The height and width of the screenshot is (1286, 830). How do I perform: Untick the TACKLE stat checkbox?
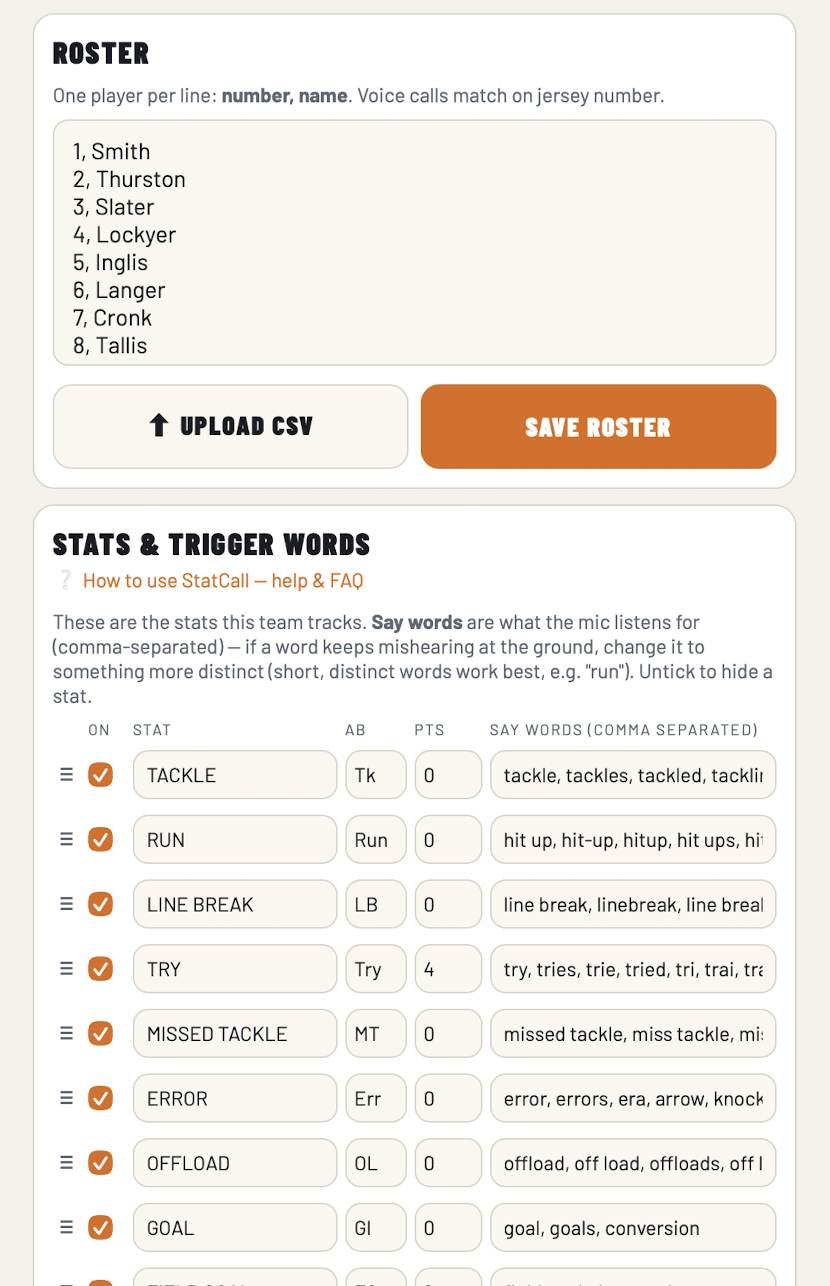click(100, 775)
